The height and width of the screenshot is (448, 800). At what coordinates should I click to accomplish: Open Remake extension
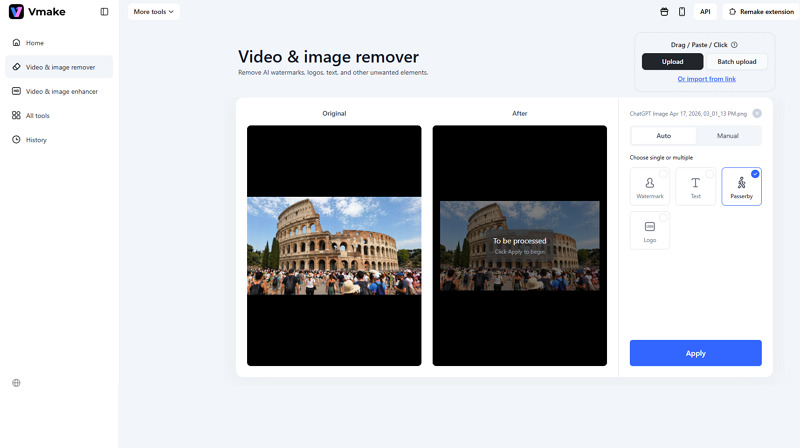point(759,12)
